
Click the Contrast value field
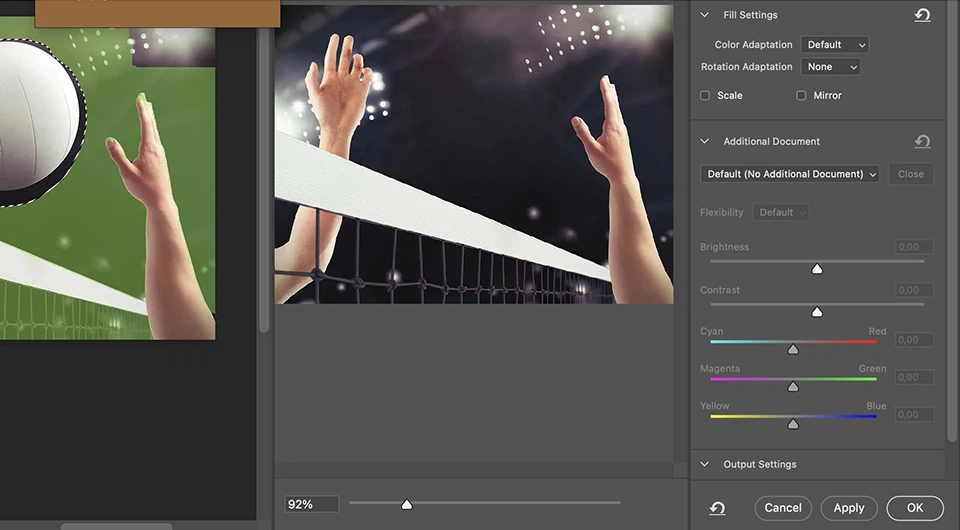click(915, 290)
